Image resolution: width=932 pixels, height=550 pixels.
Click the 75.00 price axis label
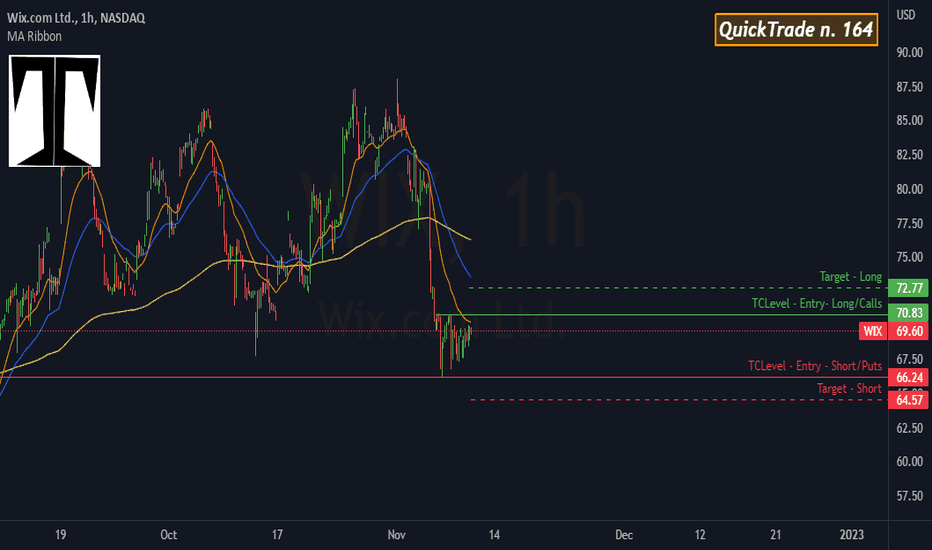point(909,257)
